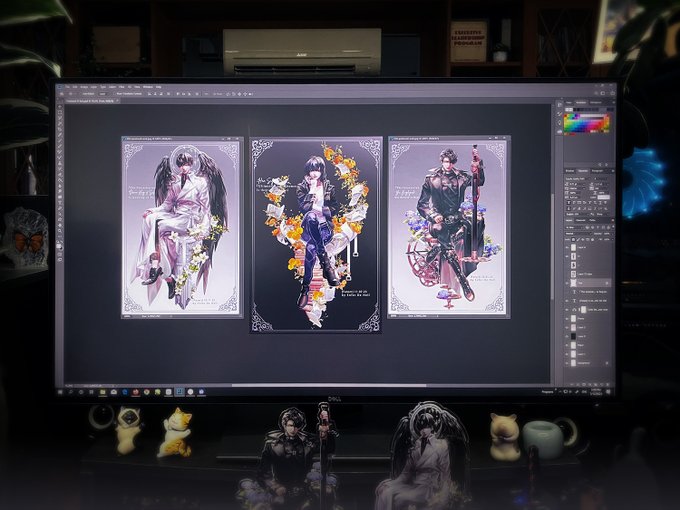This screenshot has width=680, height=510.
Task: Pick a red swatch from the Swatches grid
Action: (x=600, y=124)
